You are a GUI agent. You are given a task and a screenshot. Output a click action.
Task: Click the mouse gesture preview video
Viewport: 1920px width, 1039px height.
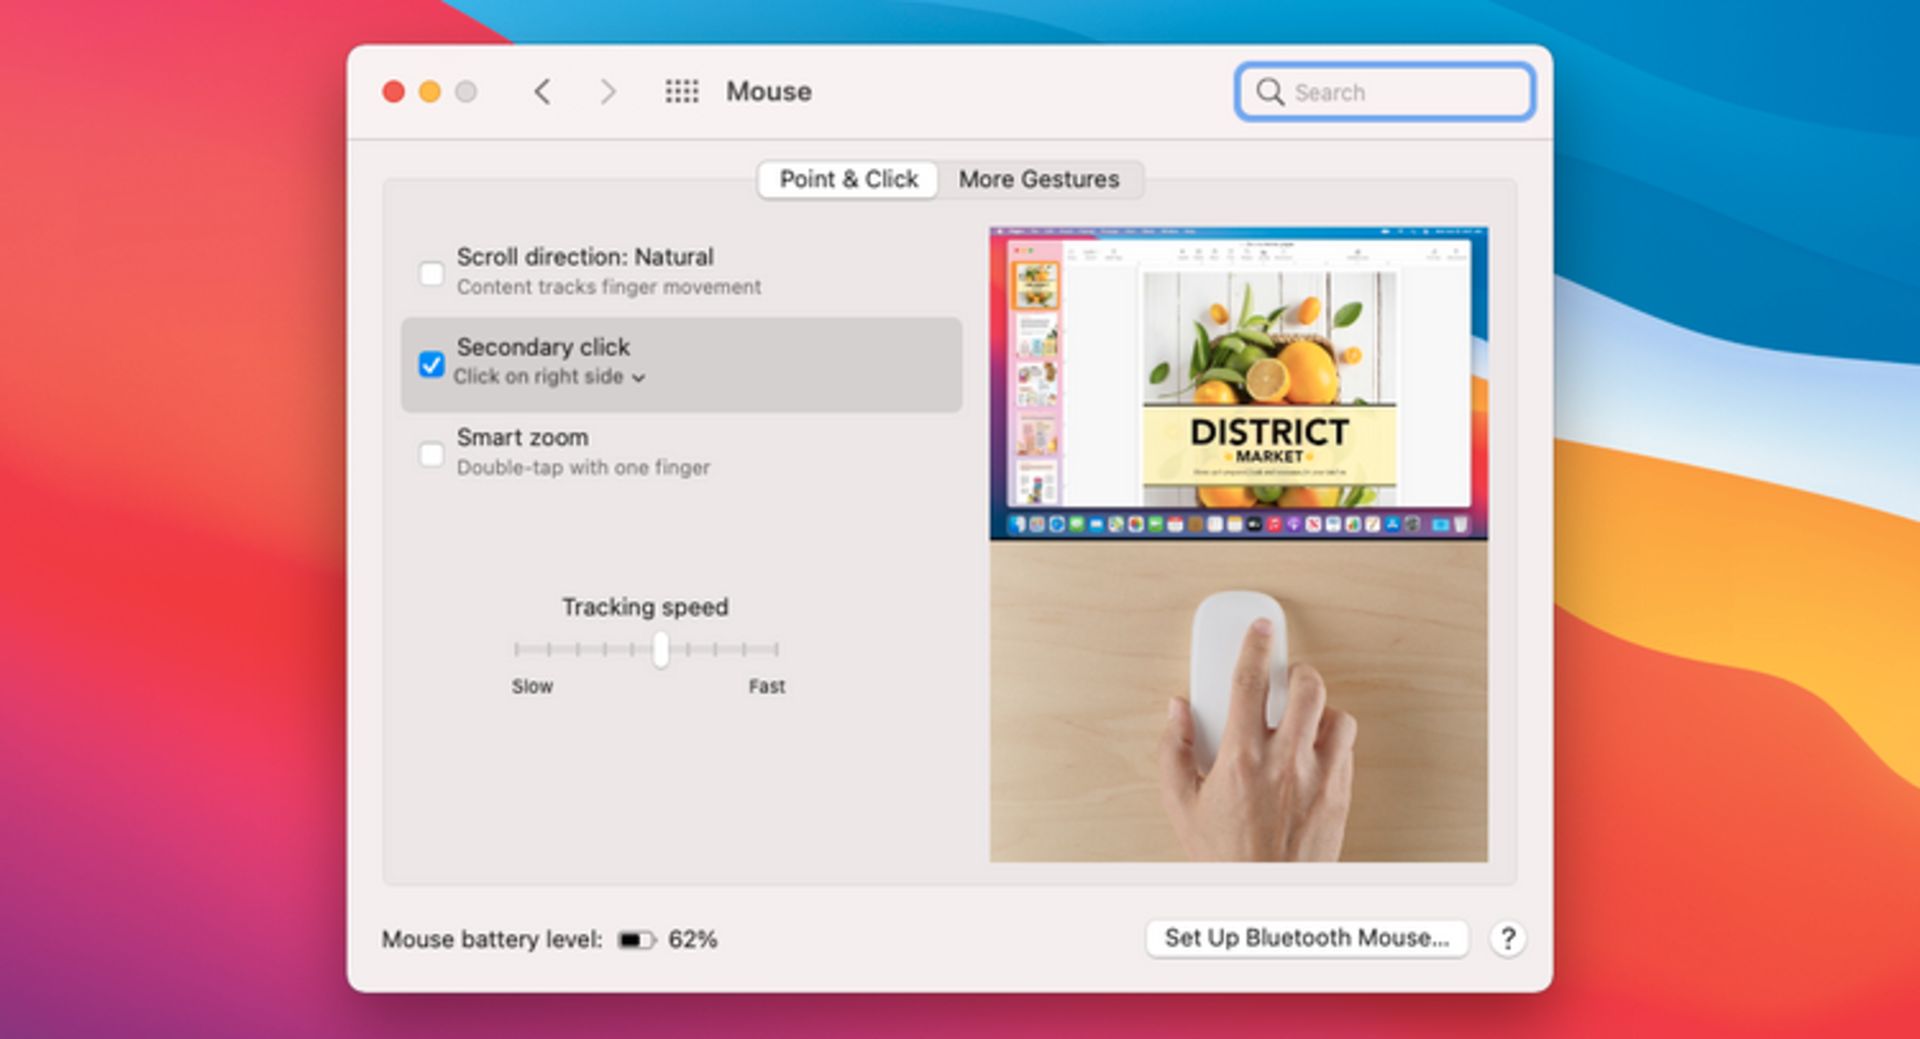[x=1238, y=544]
